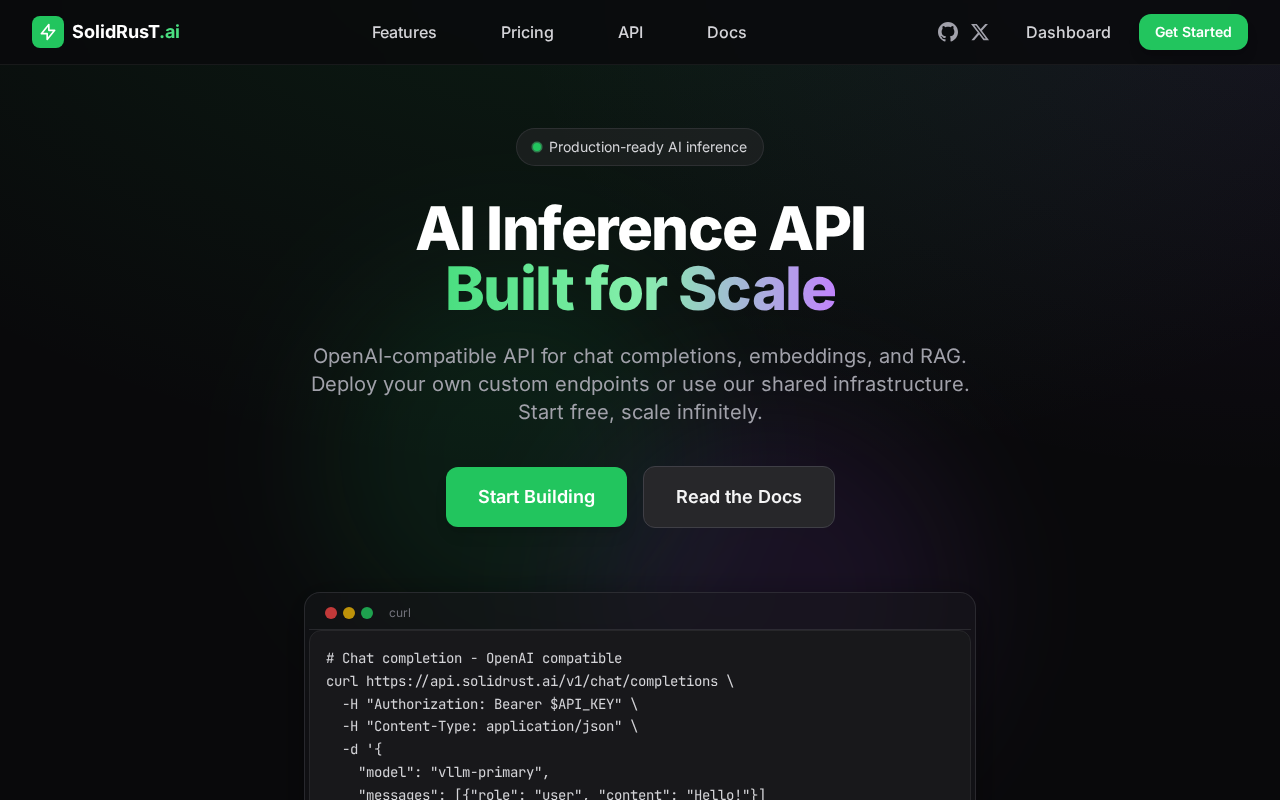
Task: Click the Start Building button
Action: point(536,497)
